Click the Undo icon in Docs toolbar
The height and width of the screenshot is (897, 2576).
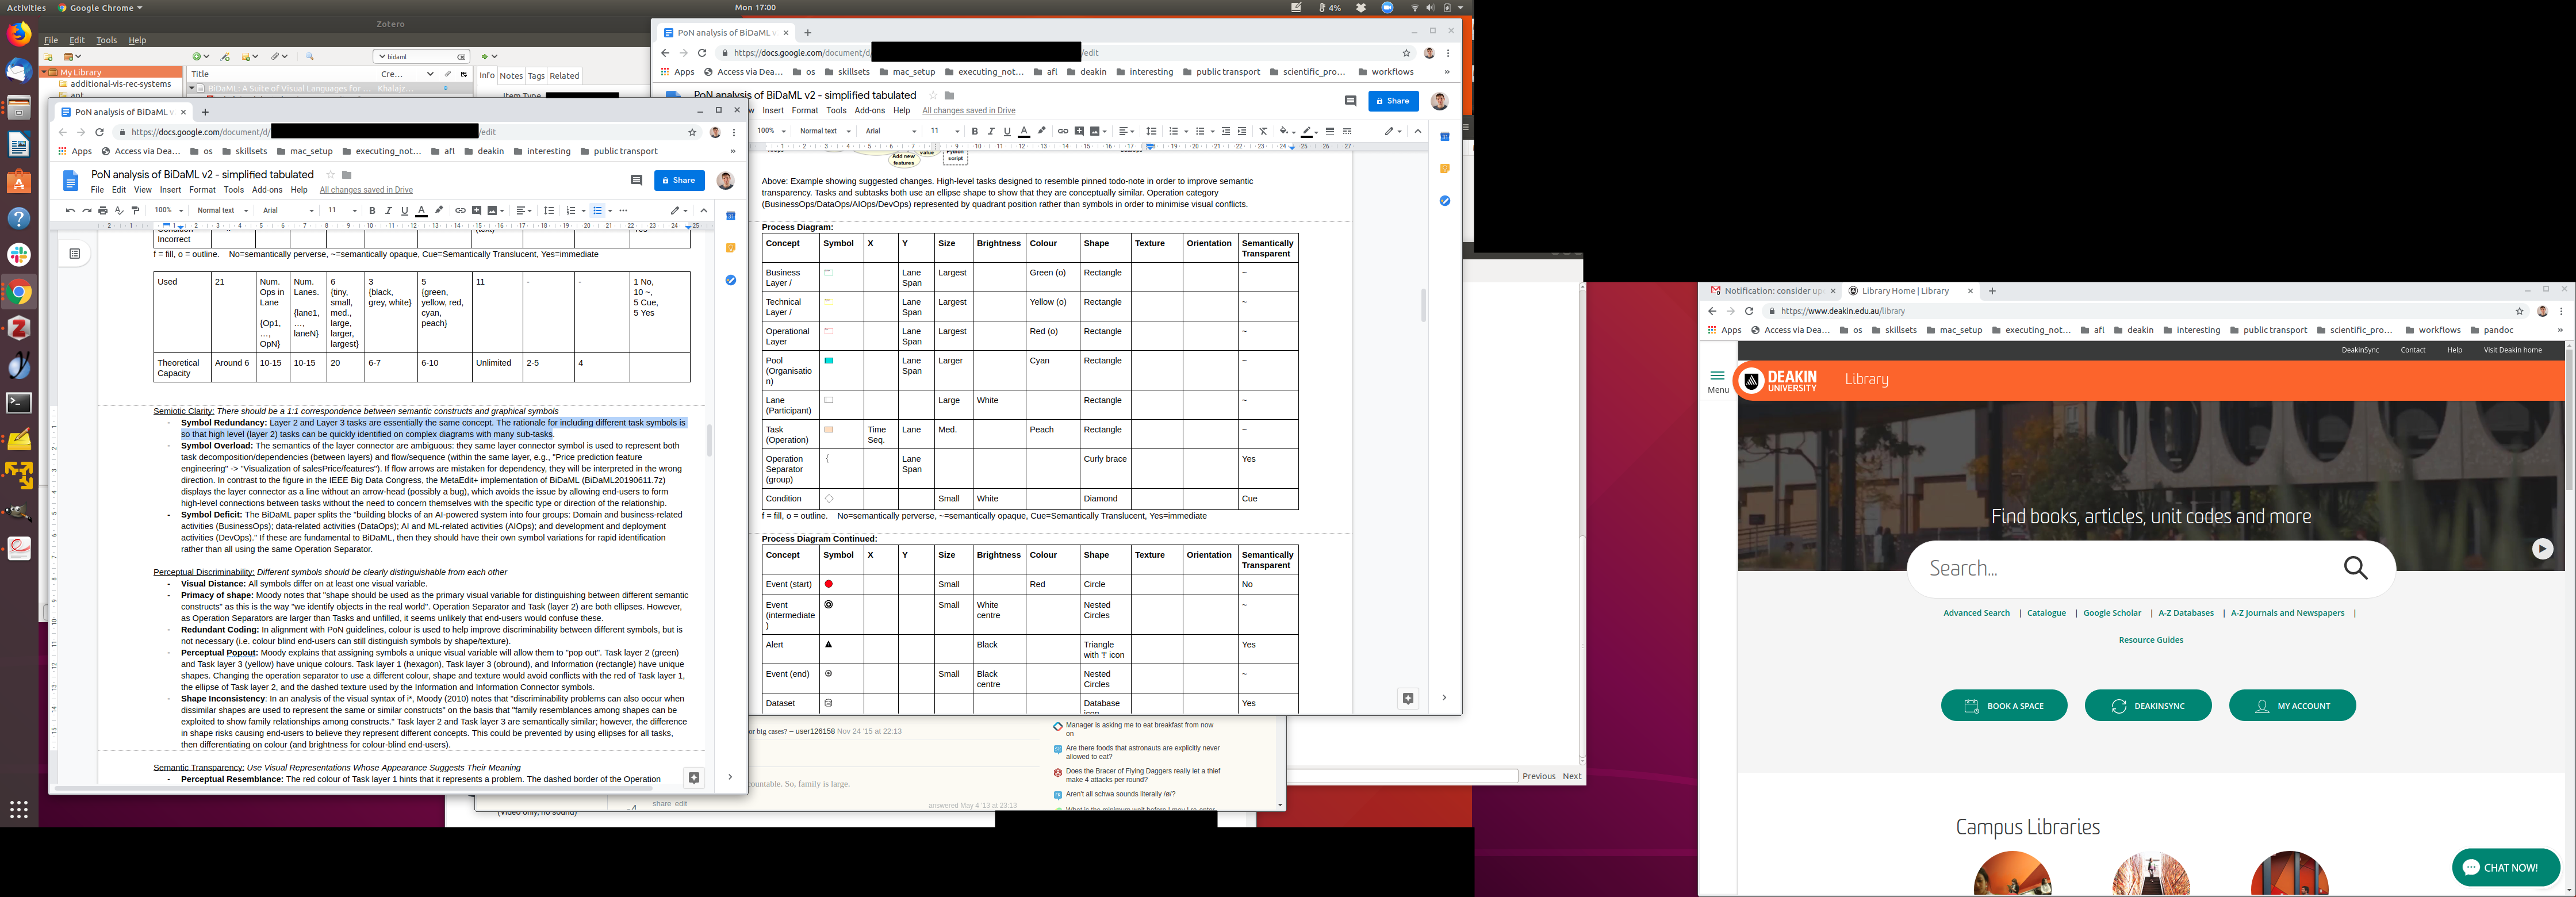coord(70,211)
